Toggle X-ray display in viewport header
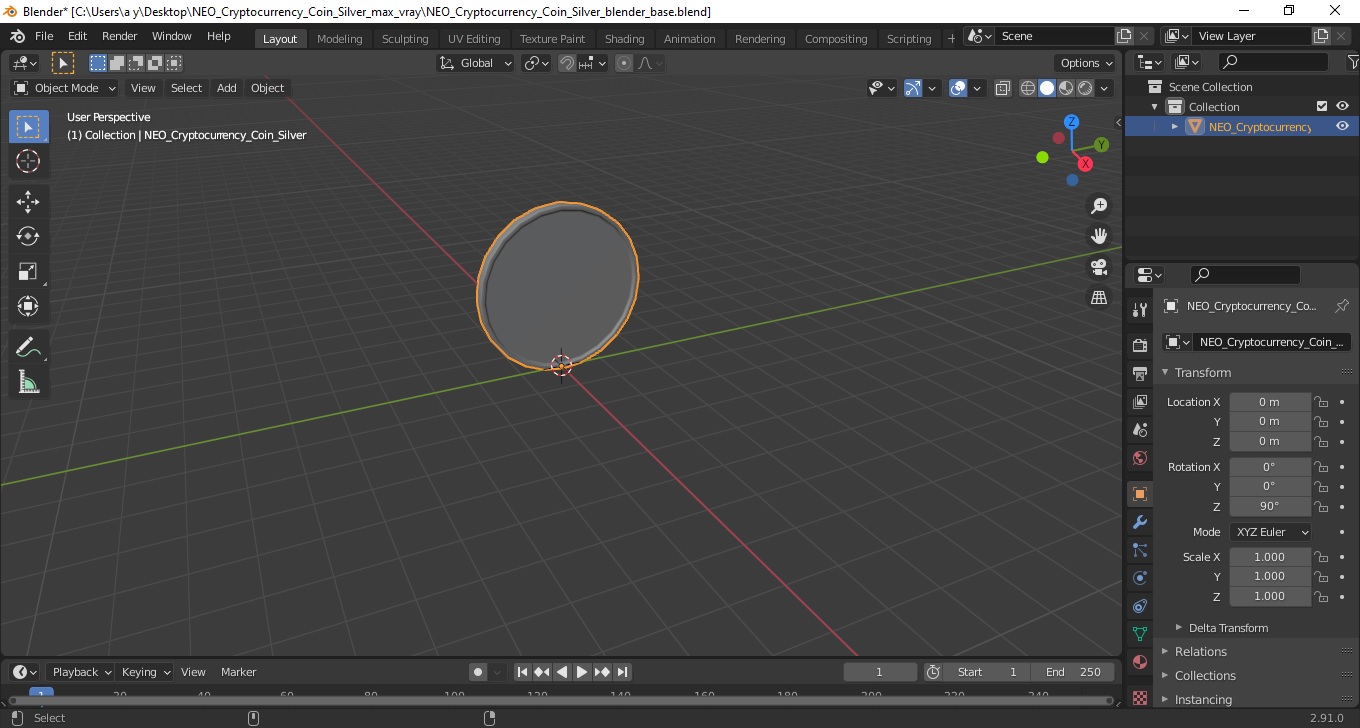 [x=1003, y=88]
